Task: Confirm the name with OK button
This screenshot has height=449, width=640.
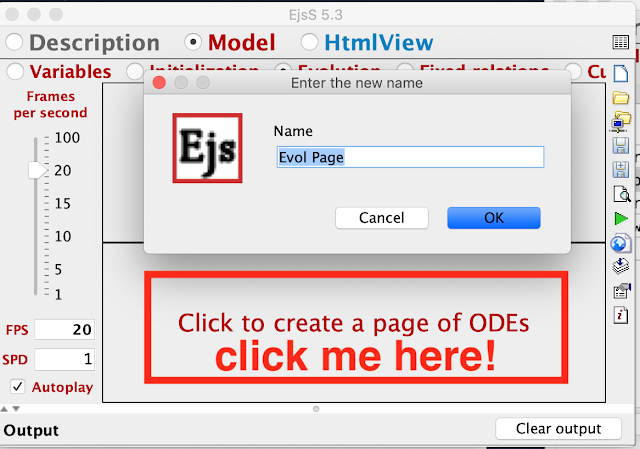Action: [494, 218]
